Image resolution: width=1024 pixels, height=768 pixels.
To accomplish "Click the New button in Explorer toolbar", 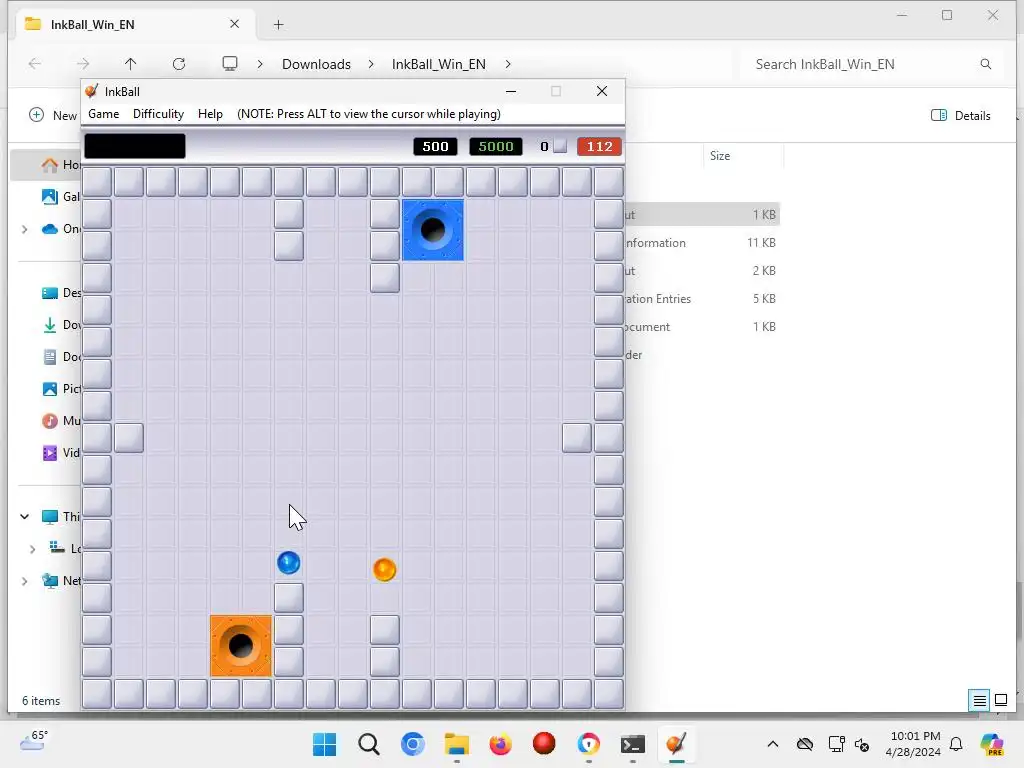I will (x=53, y=115).
